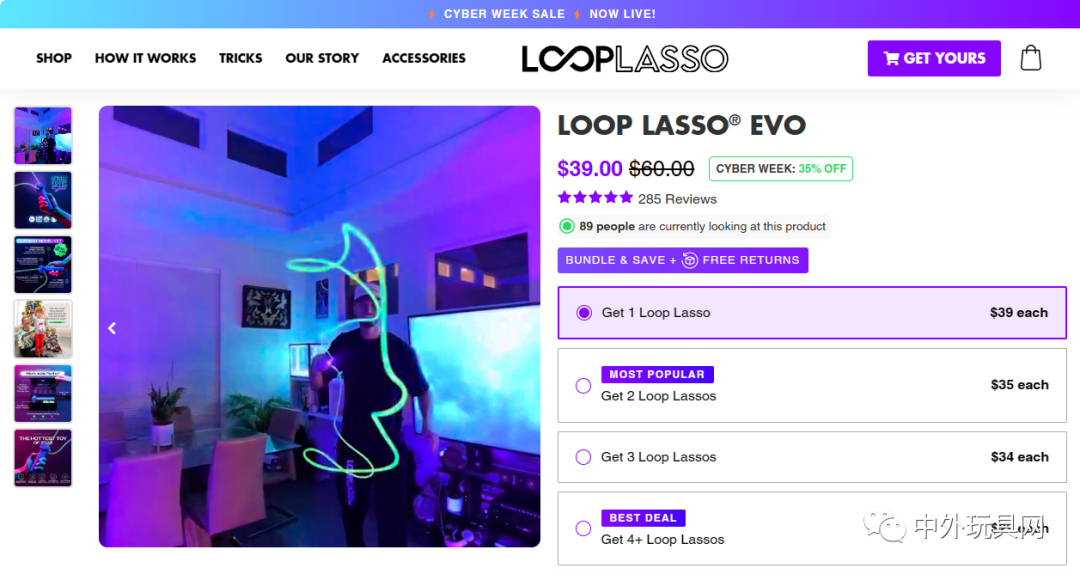1080x574 pixels.
Task: Select the first product thumbnail
Action: click(x=43, y=135)
